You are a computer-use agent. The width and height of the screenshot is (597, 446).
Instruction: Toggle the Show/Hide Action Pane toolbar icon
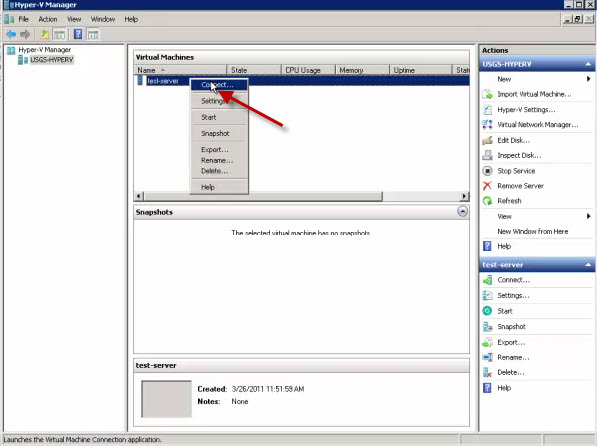coord(93,35)
